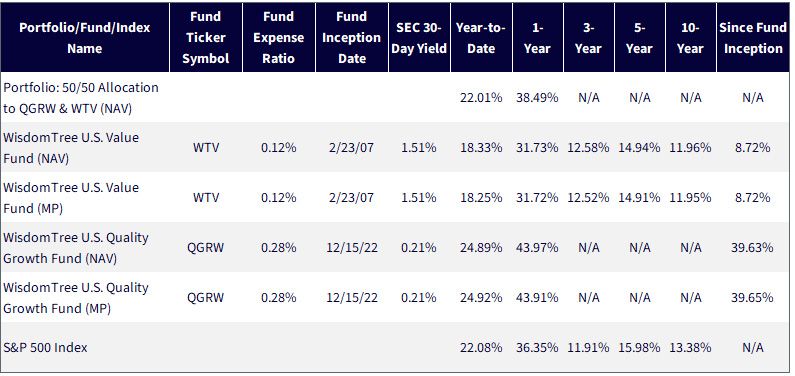Click the WisdomTree U.S. Value Fund (NAV) name

tap(71, 147)
